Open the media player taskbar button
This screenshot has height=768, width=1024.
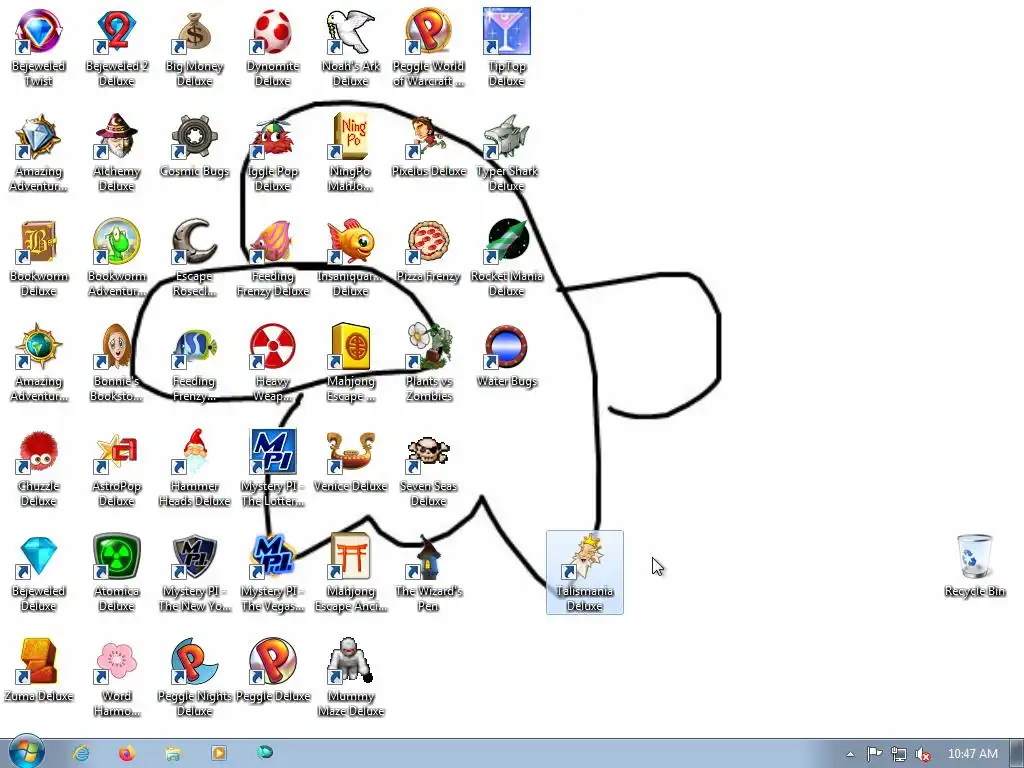[x=219, y=753]
